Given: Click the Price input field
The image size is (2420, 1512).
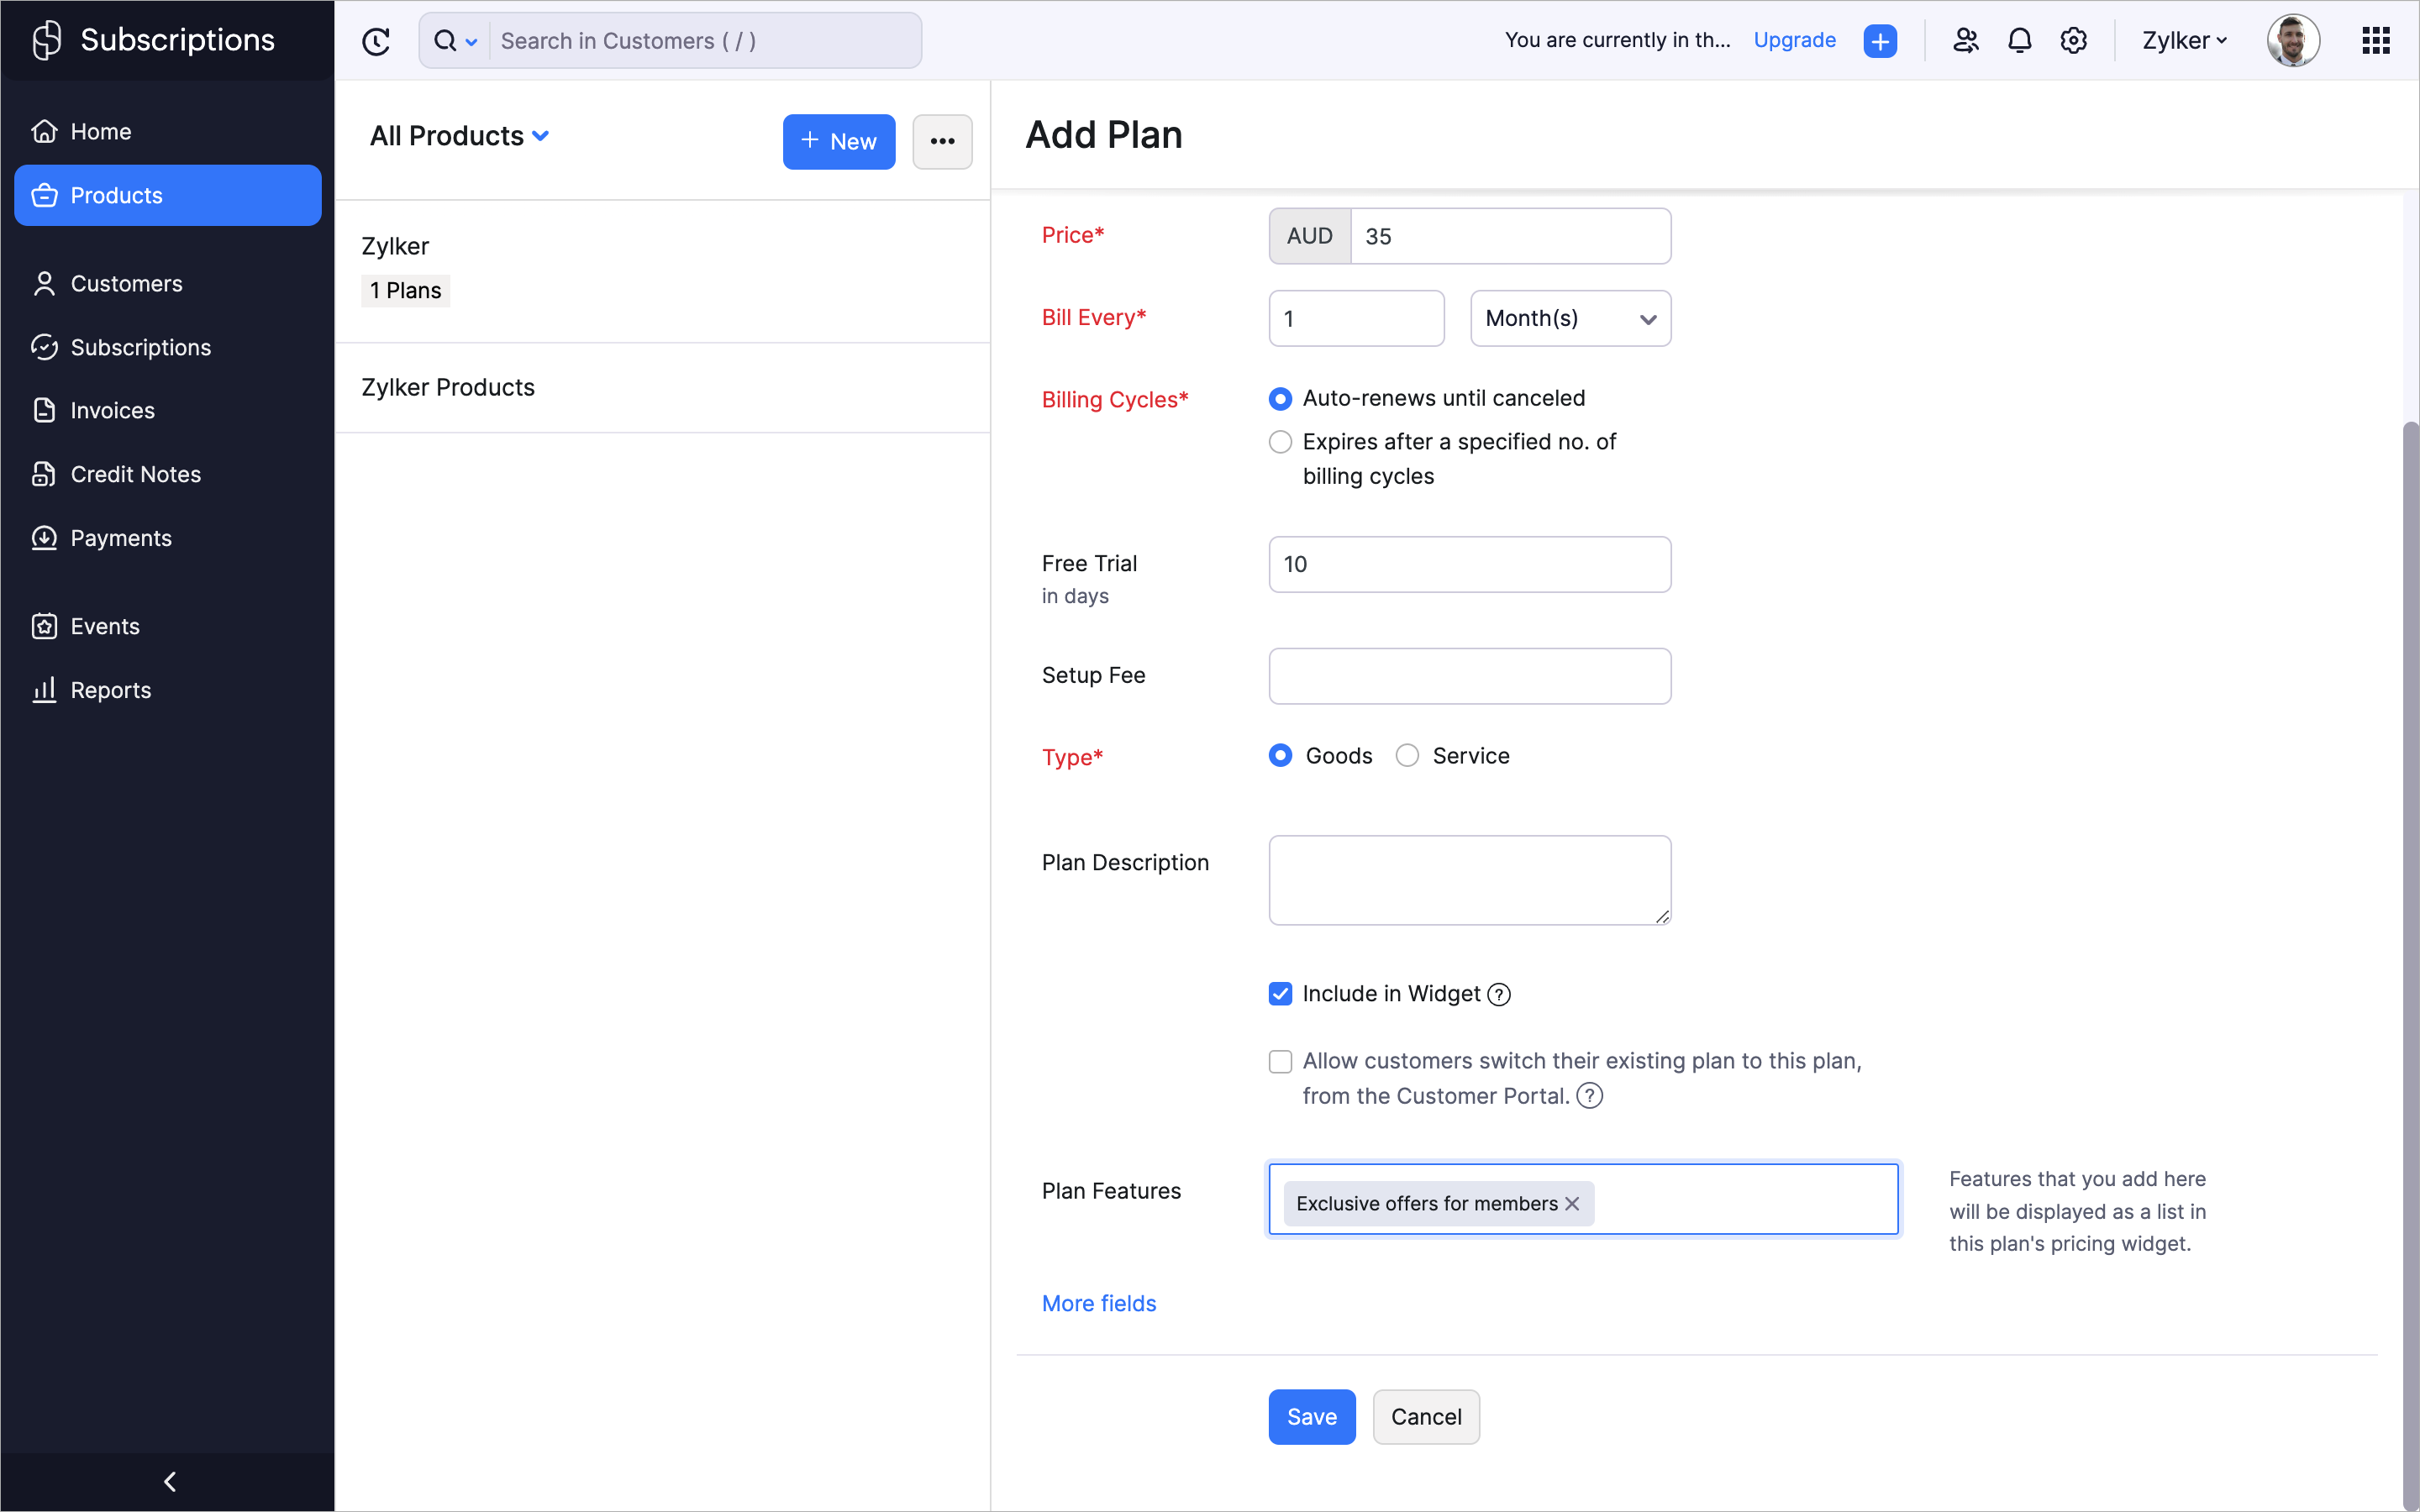Looking at the screenshot, I should click(x=1510, y=236).
